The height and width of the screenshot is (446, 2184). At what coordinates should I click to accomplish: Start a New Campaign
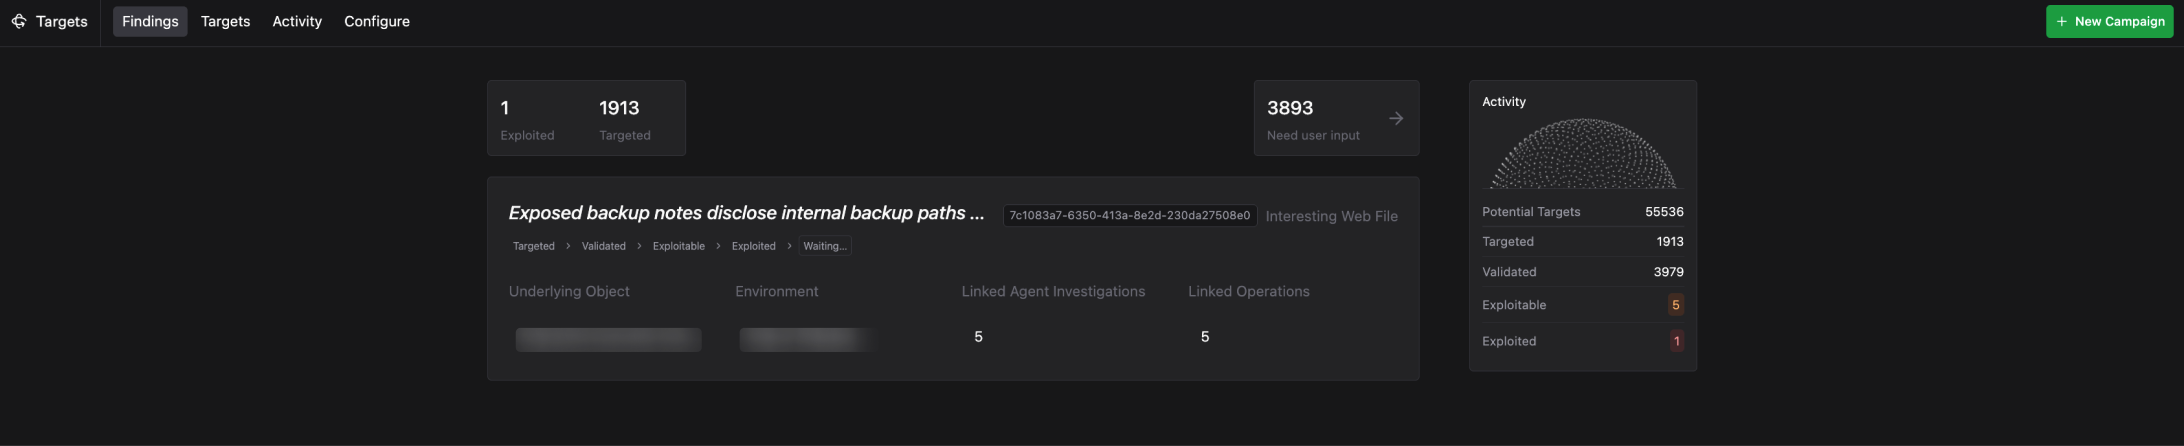[x=2109, y=21]
